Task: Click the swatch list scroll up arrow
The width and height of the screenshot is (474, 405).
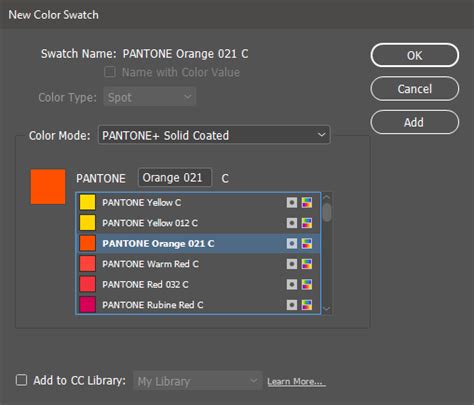Action: (327, 198)
